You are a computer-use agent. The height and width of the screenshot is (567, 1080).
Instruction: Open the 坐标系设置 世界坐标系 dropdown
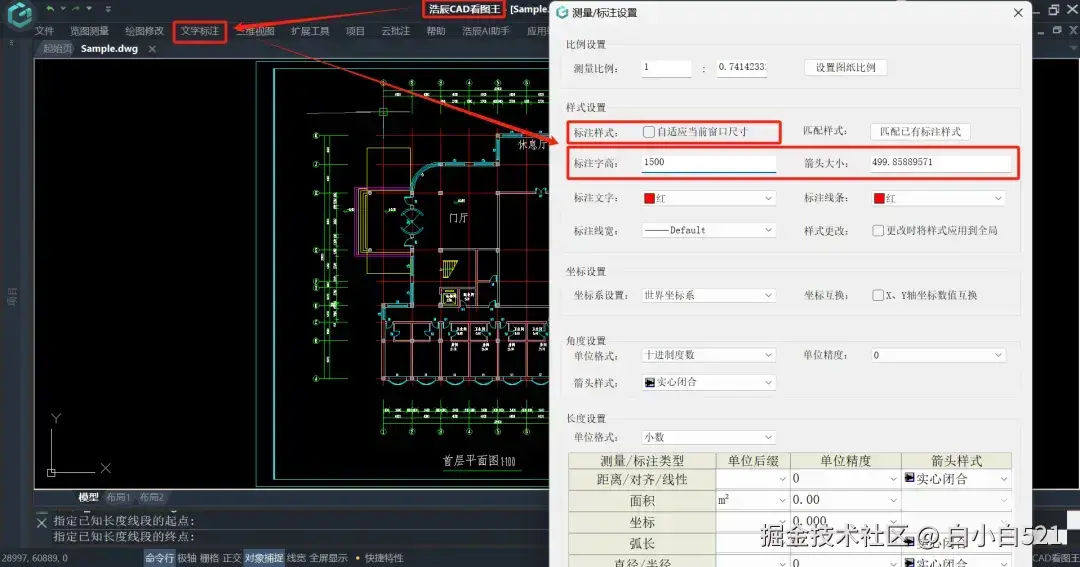(709, 295)
